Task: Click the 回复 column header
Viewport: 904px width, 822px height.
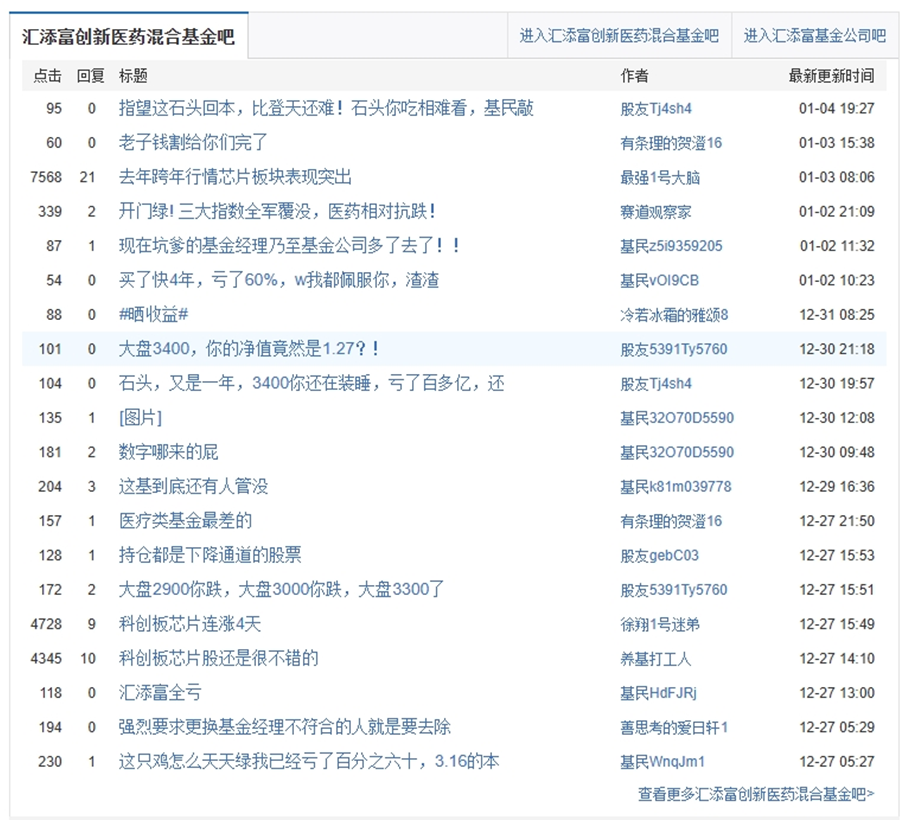Action: 91,76
